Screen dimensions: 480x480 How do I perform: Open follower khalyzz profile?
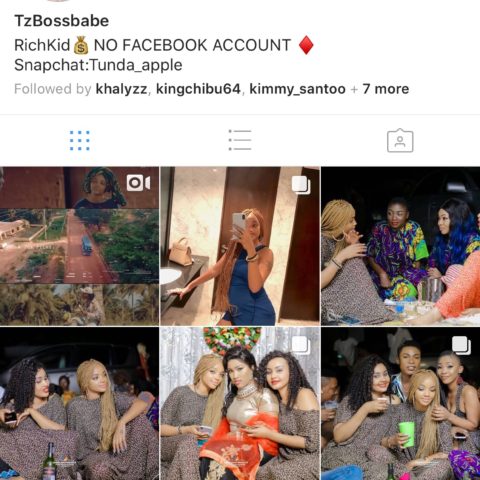tap(121, 89)
